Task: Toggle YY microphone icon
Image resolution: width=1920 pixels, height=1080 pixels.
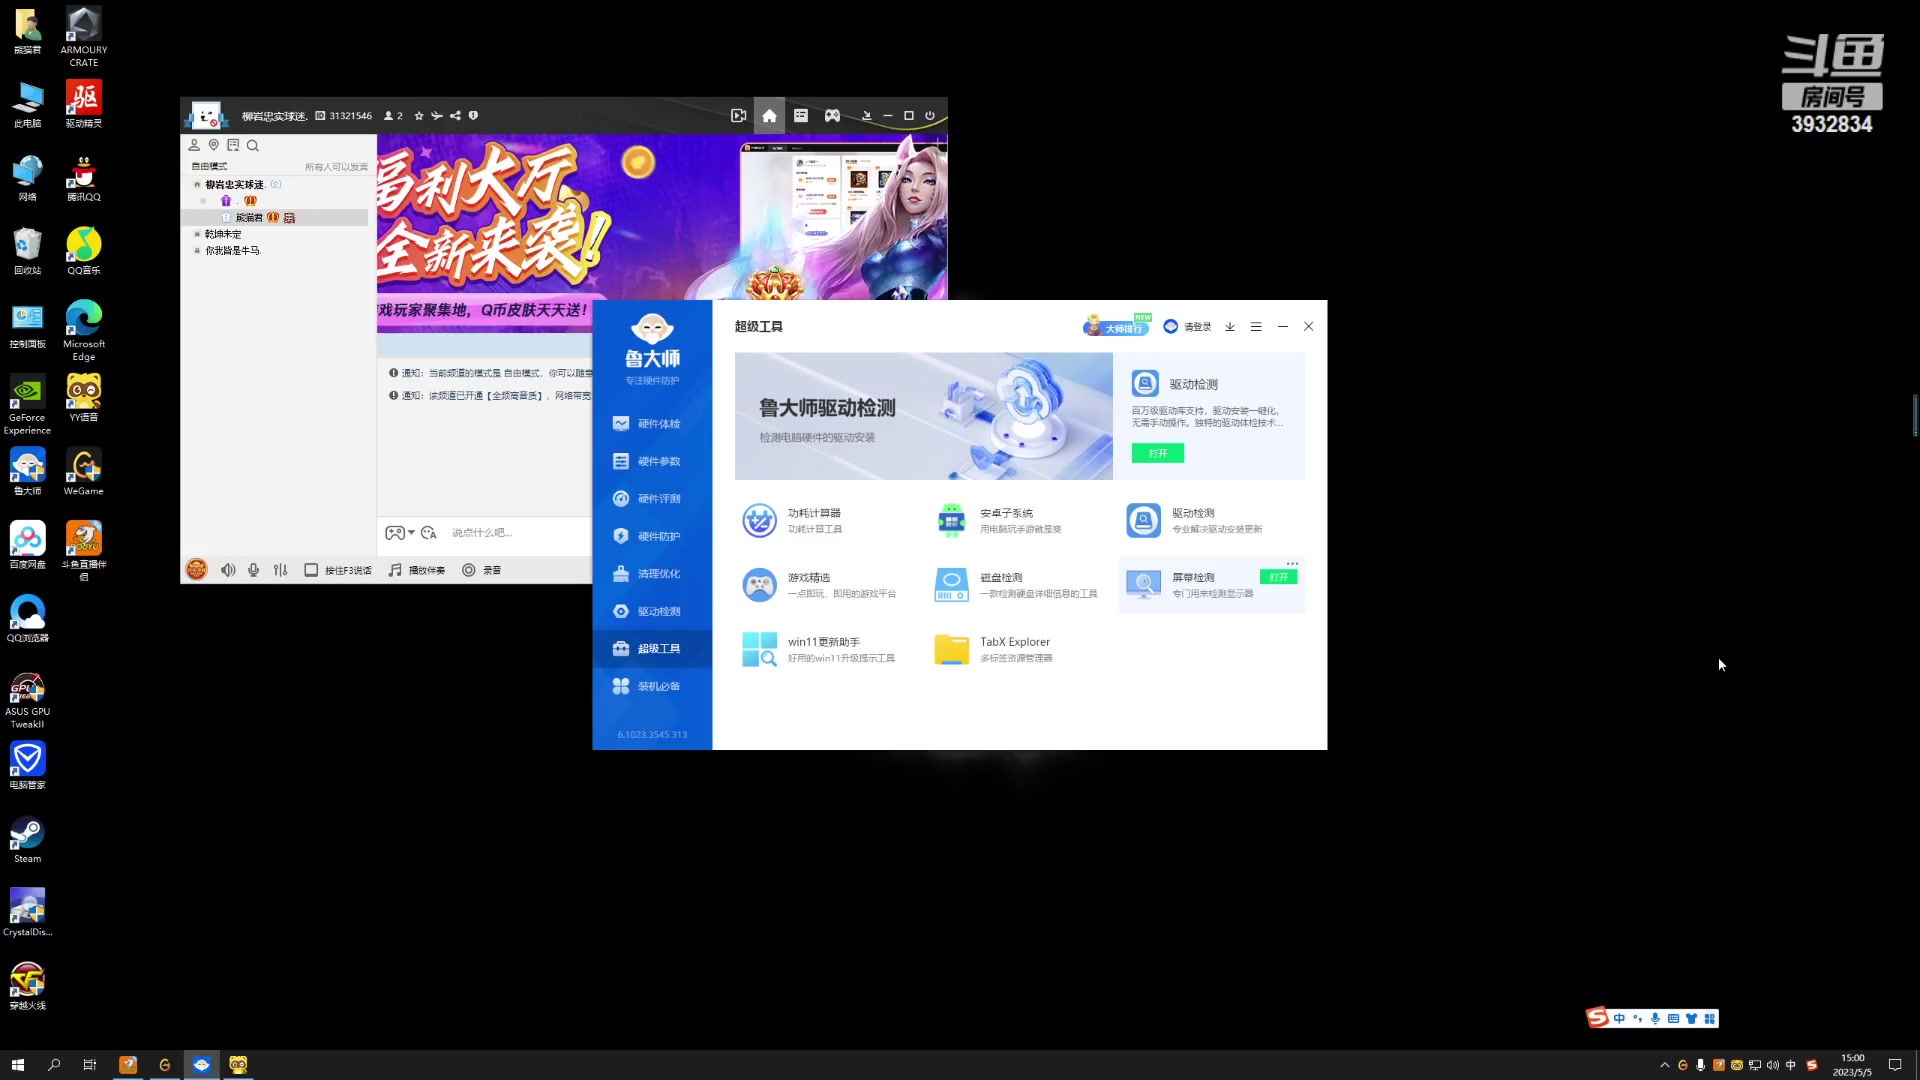Action: (254, 570)
